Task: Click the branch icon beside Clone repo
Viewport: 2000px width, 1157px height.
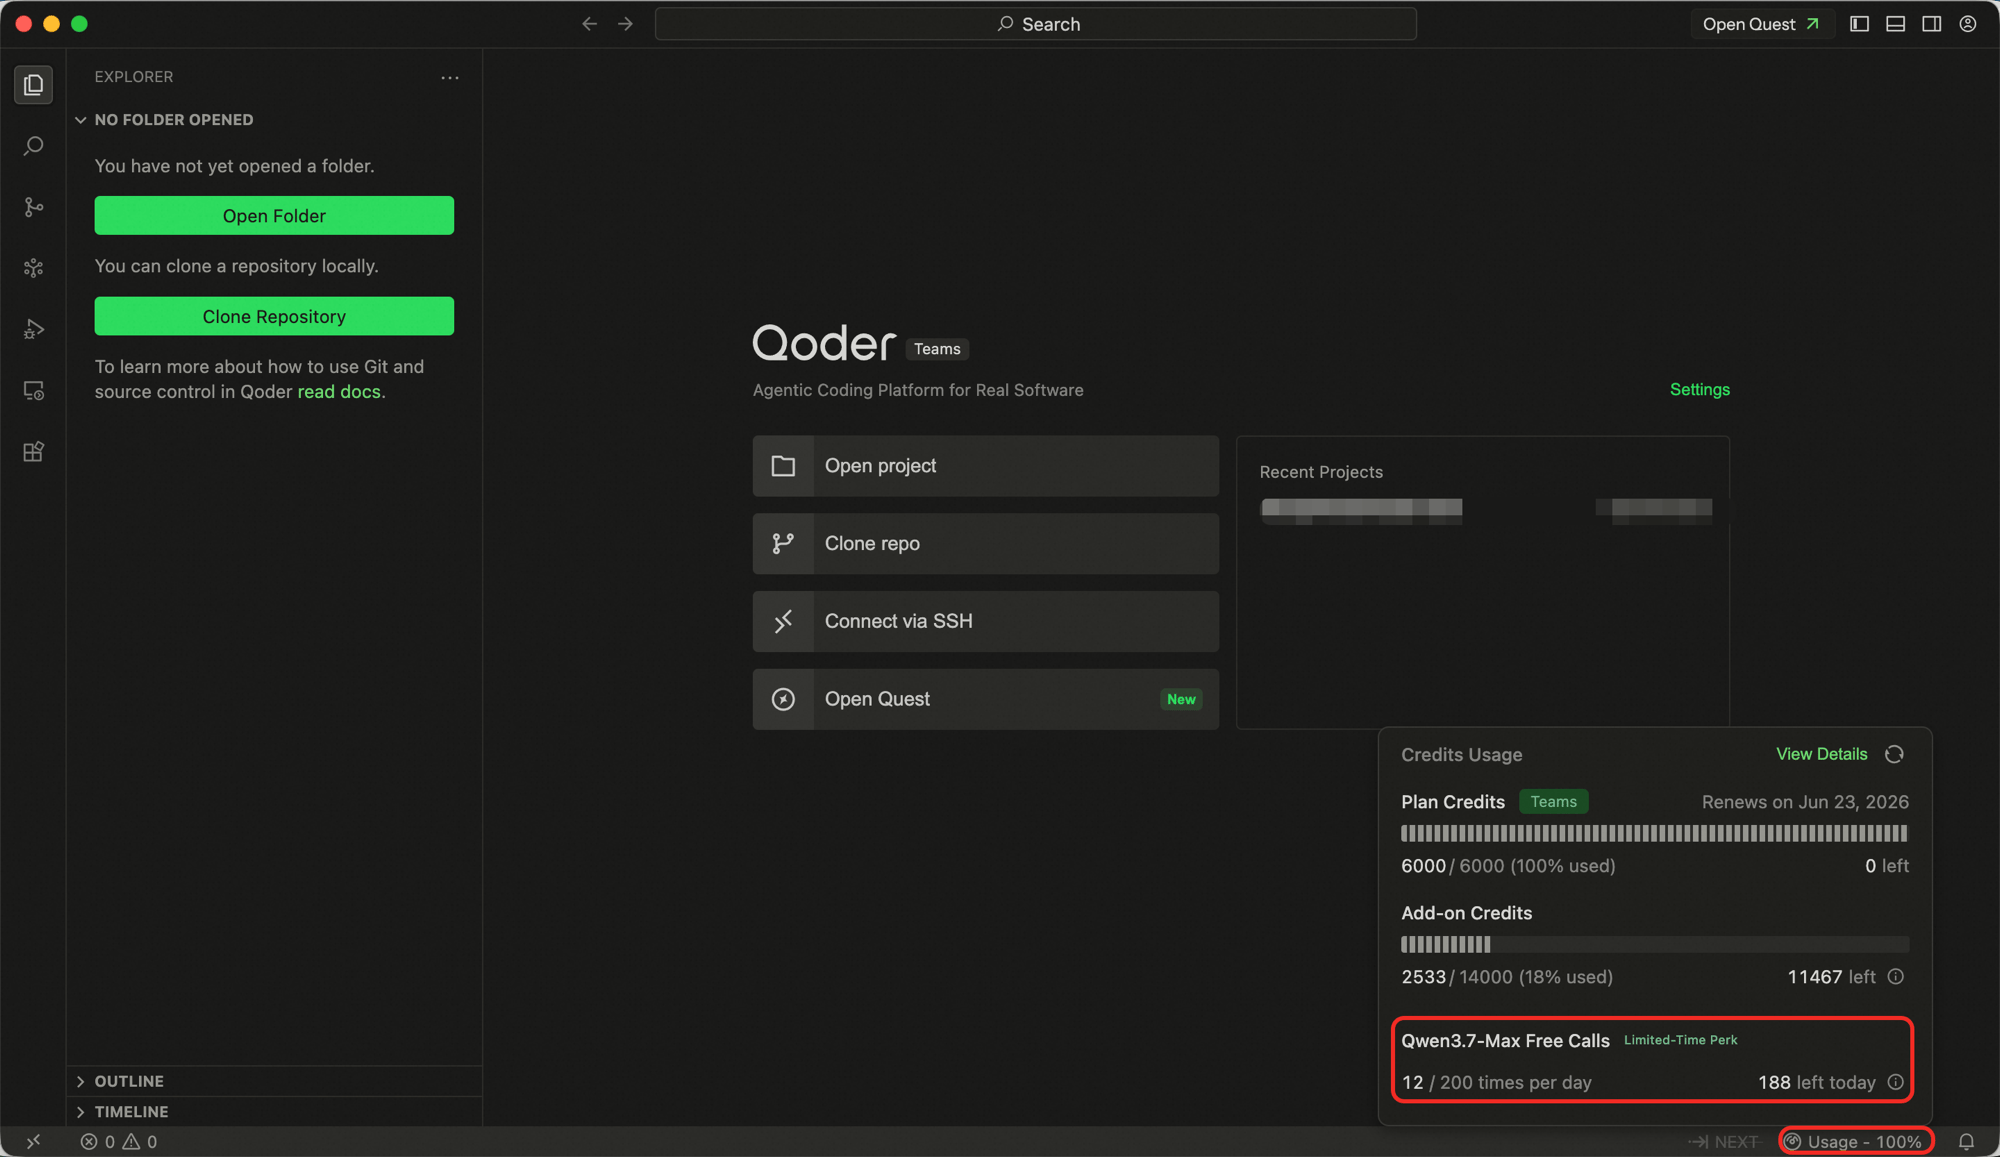Action: [783, 543]
